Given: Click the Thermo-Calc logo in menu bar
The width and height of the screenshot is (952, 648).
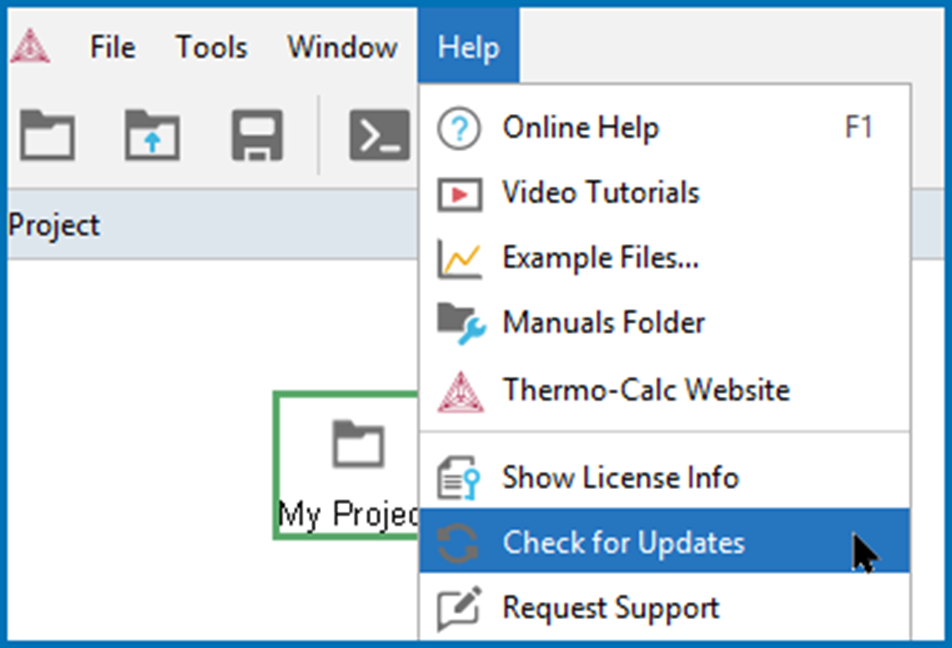Looking at the screenshot, I should coord(30,46).
